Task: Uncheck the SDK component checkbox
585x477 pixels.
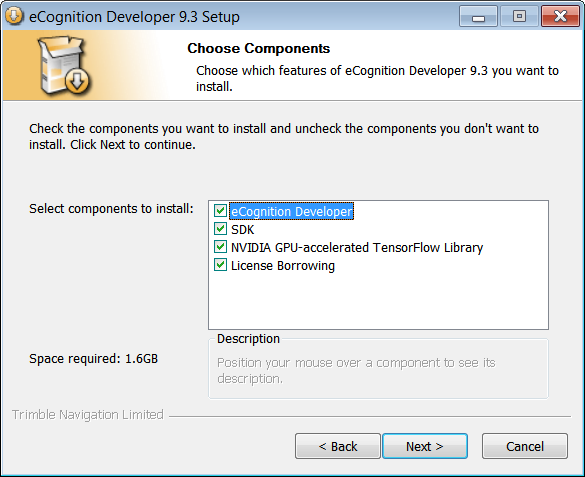Action: click(220, 229)
